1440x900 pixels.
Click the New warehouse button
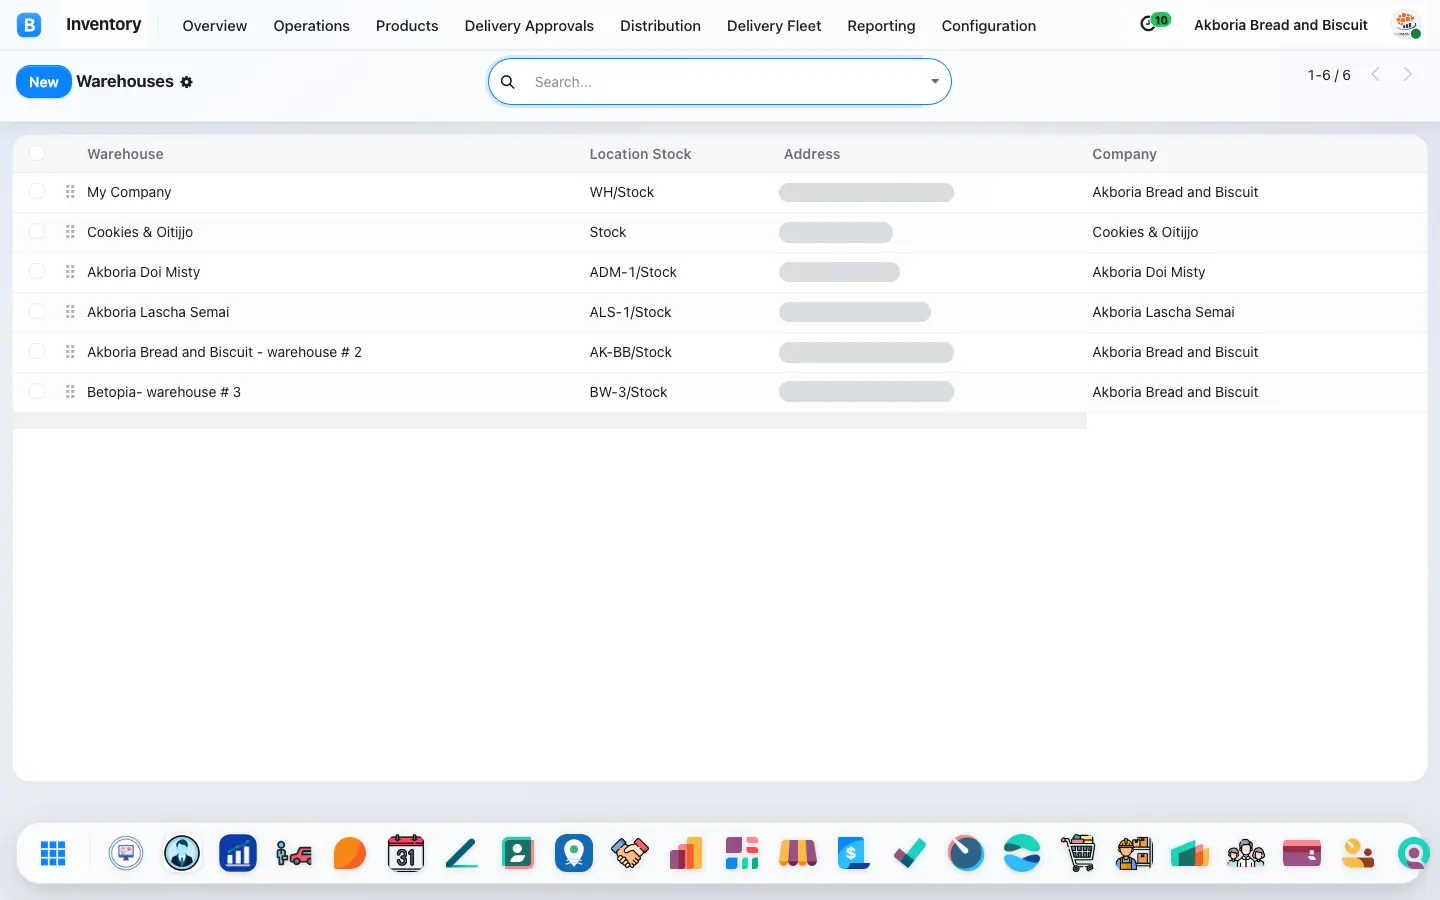click(x=44, y=82)
